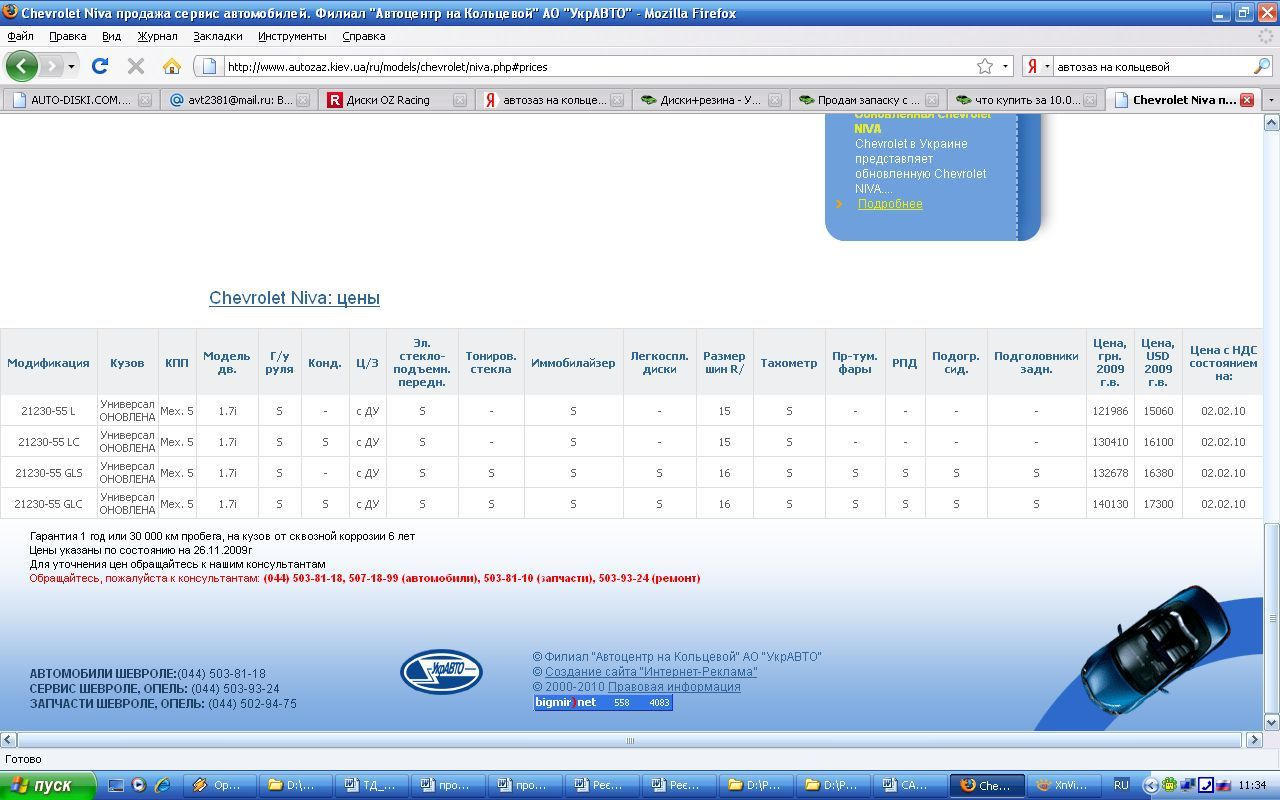Switch to the Диски OZ Racing tab
The width and height of the screenshot is (1280, 800).
point(388,100)
